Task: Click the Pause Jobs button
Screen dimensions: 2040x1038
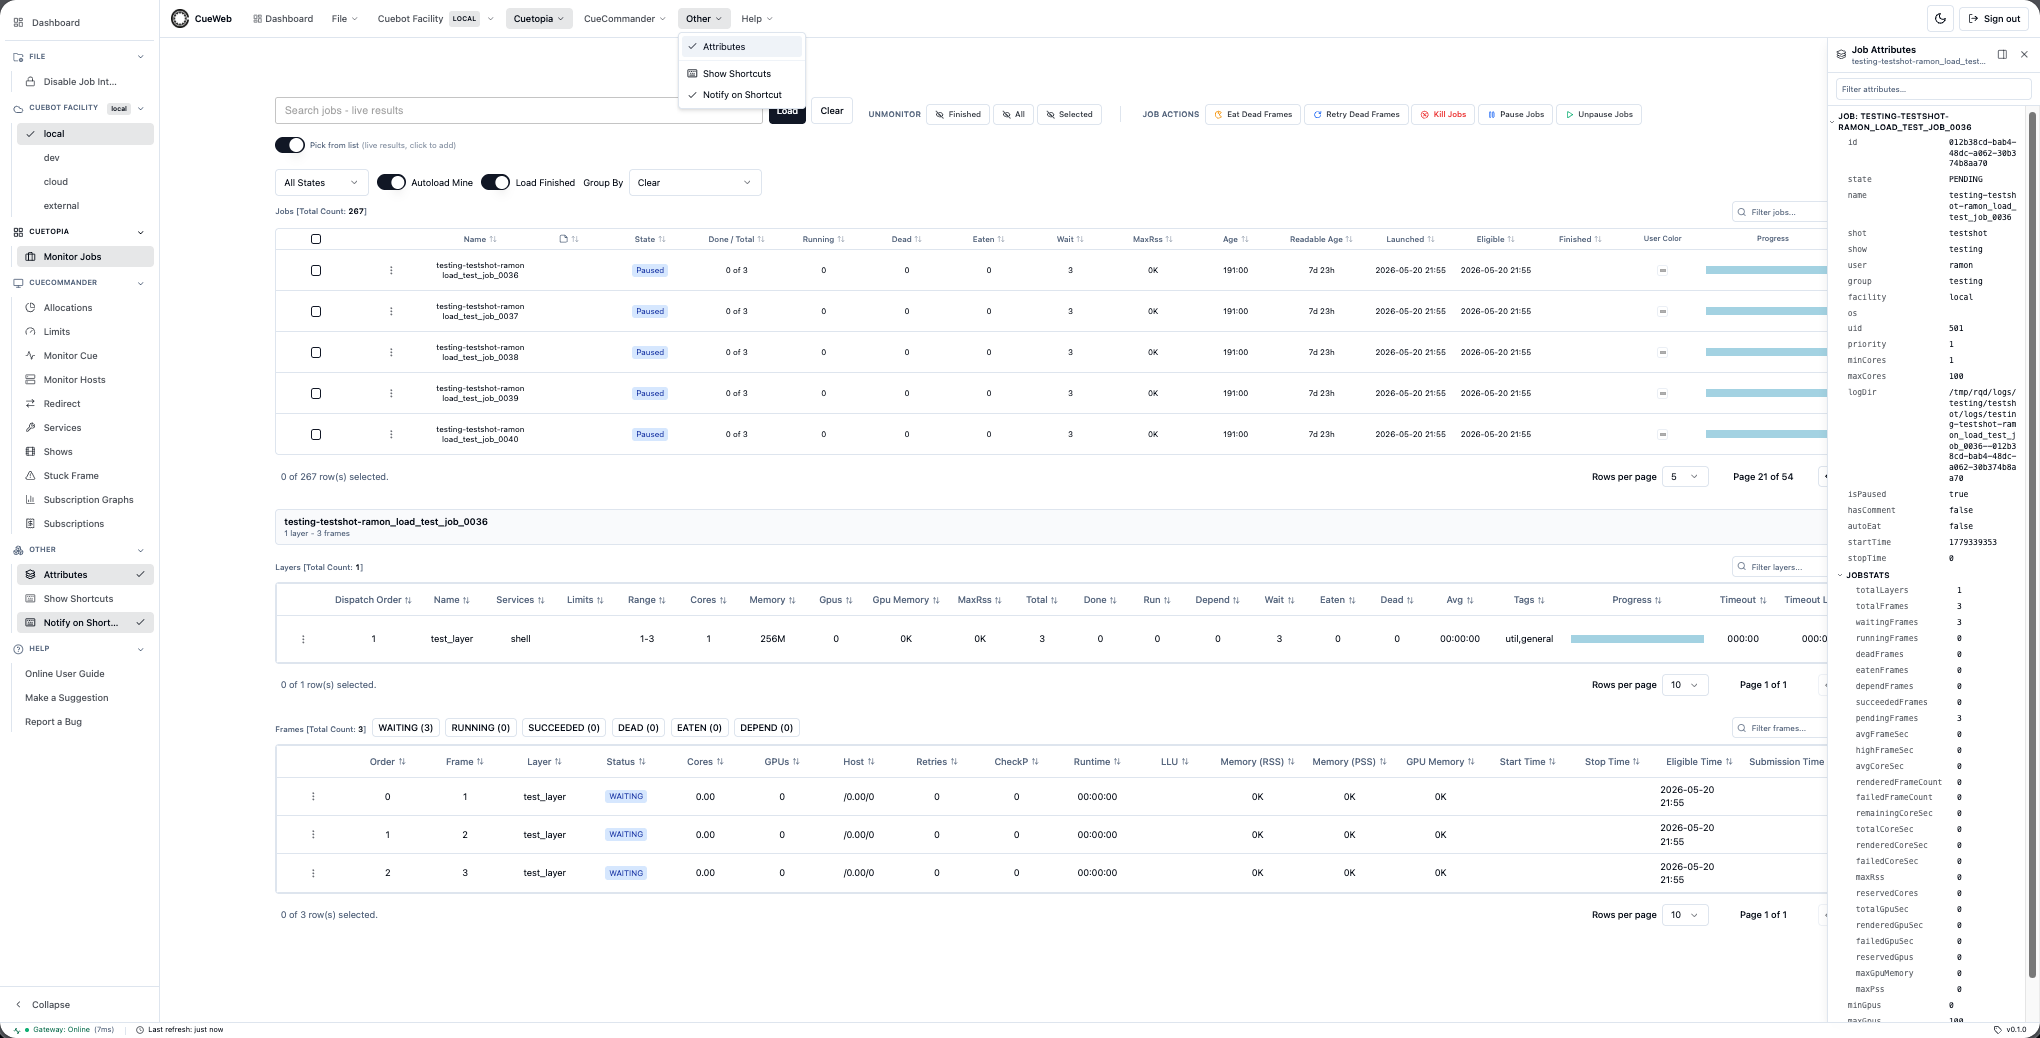Action: pos(1516,114)
